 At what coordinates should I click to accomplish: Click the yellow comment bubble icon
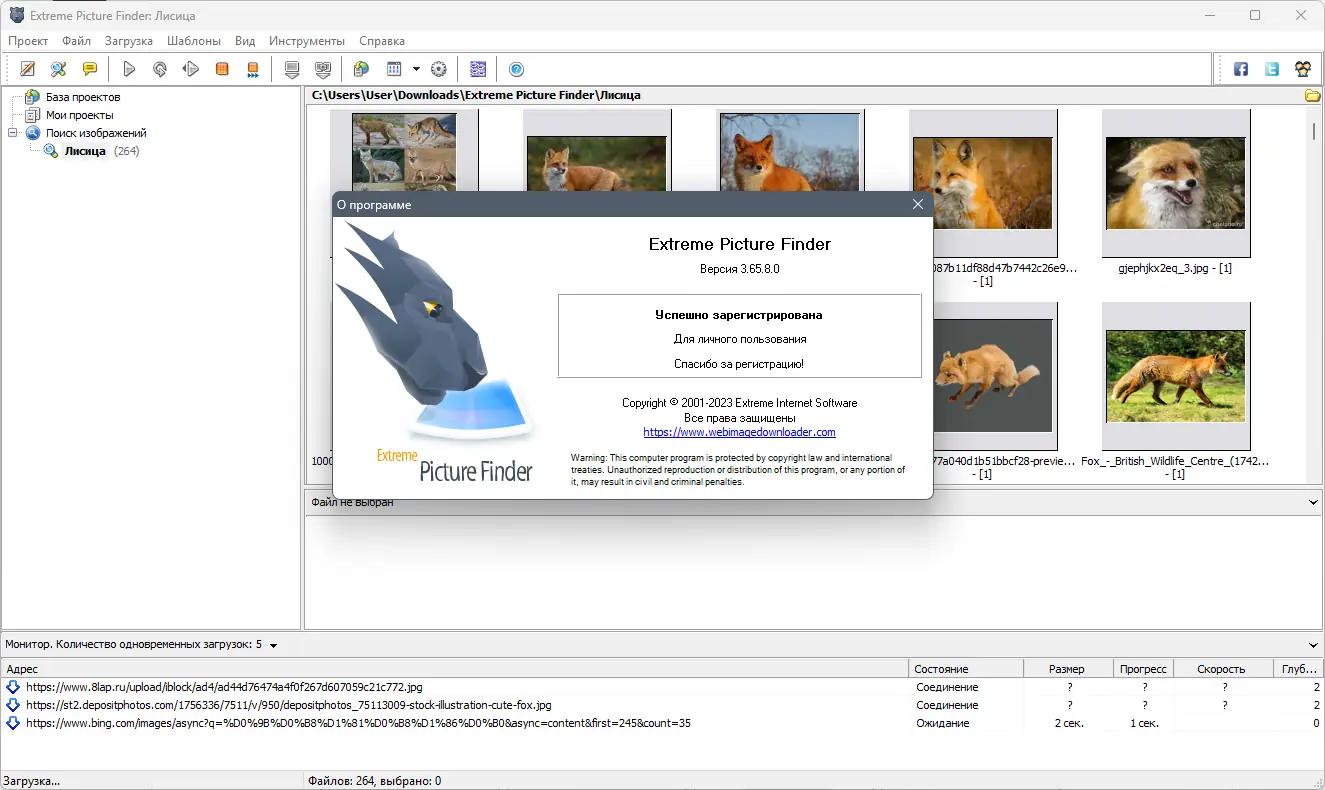pyautogui.click(x=90, y=69)
